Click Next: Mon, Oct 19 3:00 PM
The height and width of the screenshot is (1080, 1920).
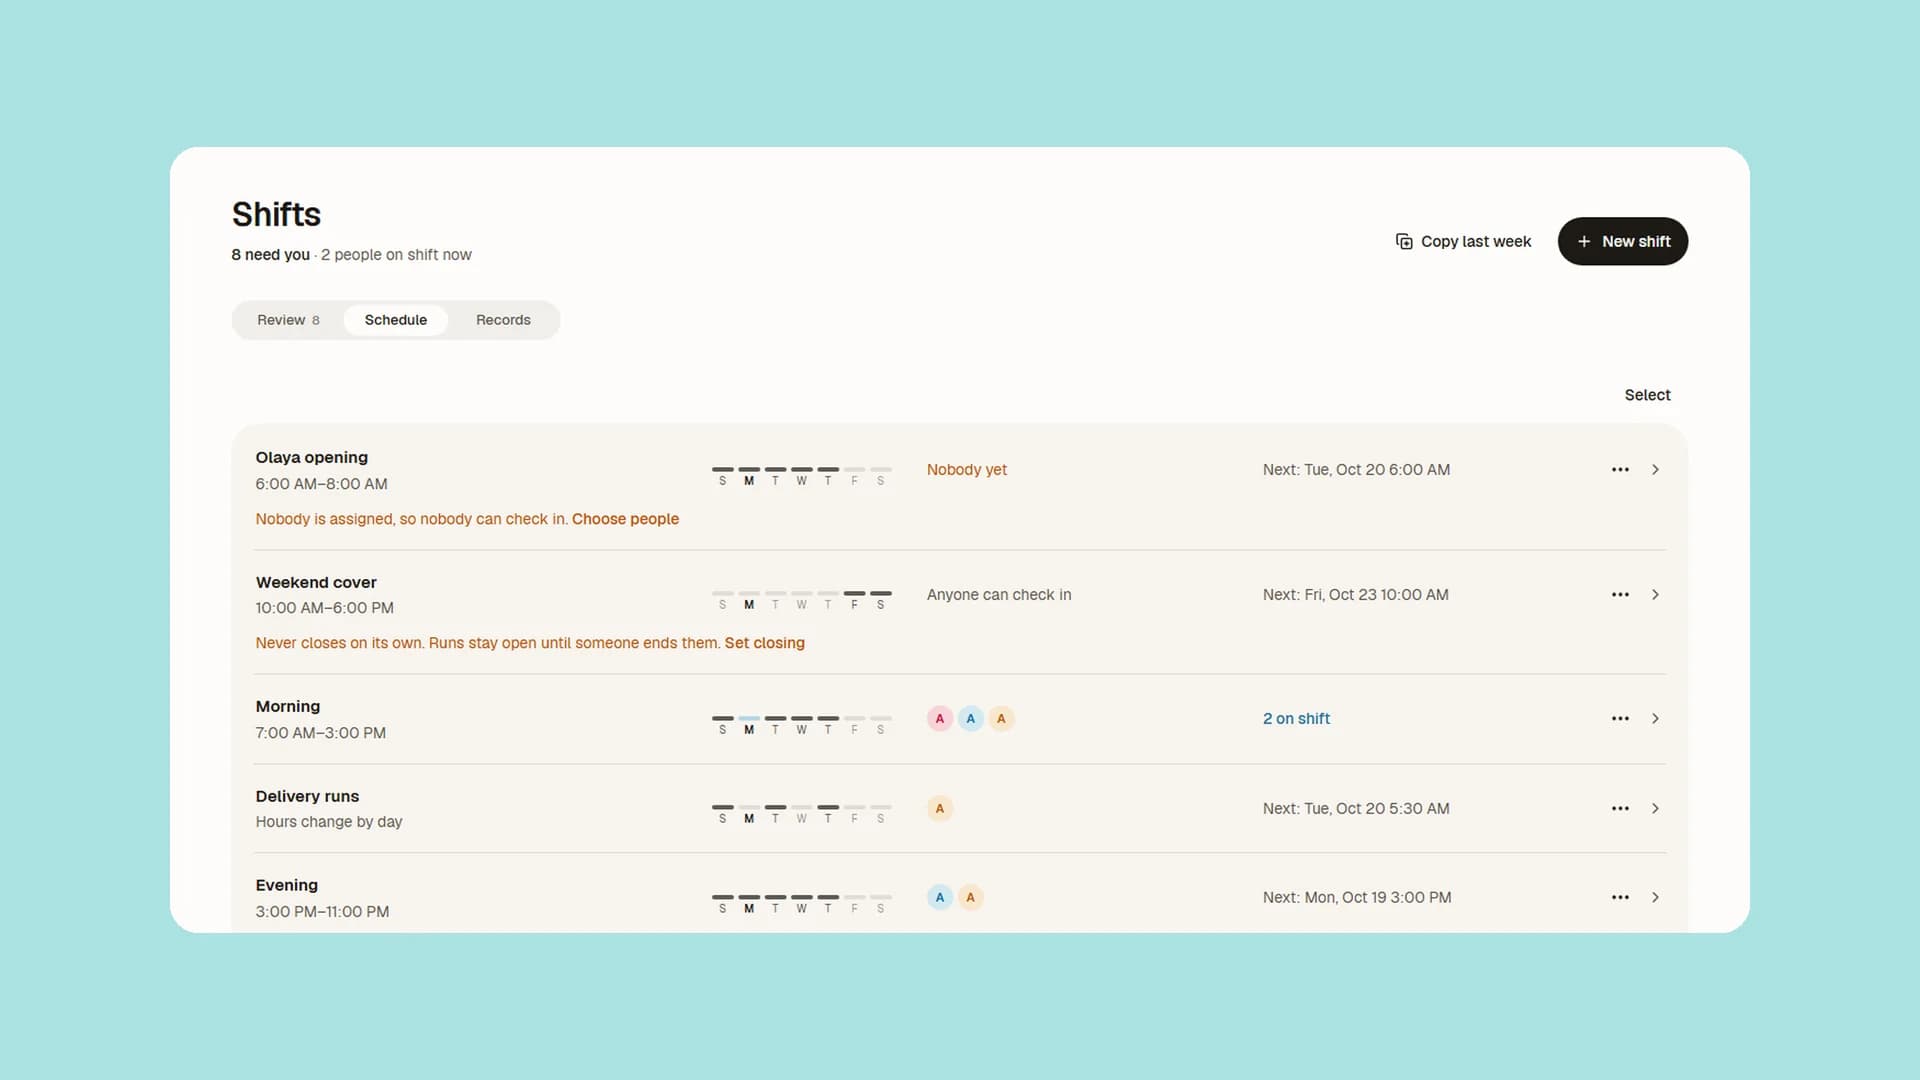point(1357,898)
